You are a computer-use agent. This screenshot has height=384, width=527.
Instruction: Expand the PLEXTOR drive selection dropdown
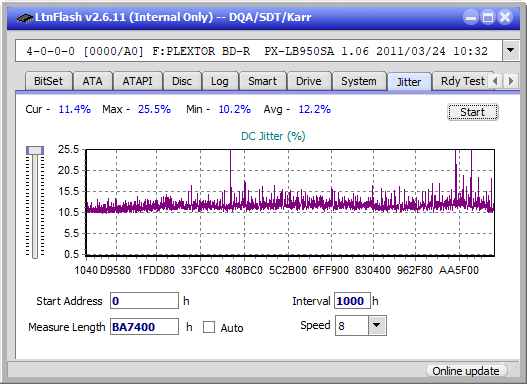tap(511, 51)
